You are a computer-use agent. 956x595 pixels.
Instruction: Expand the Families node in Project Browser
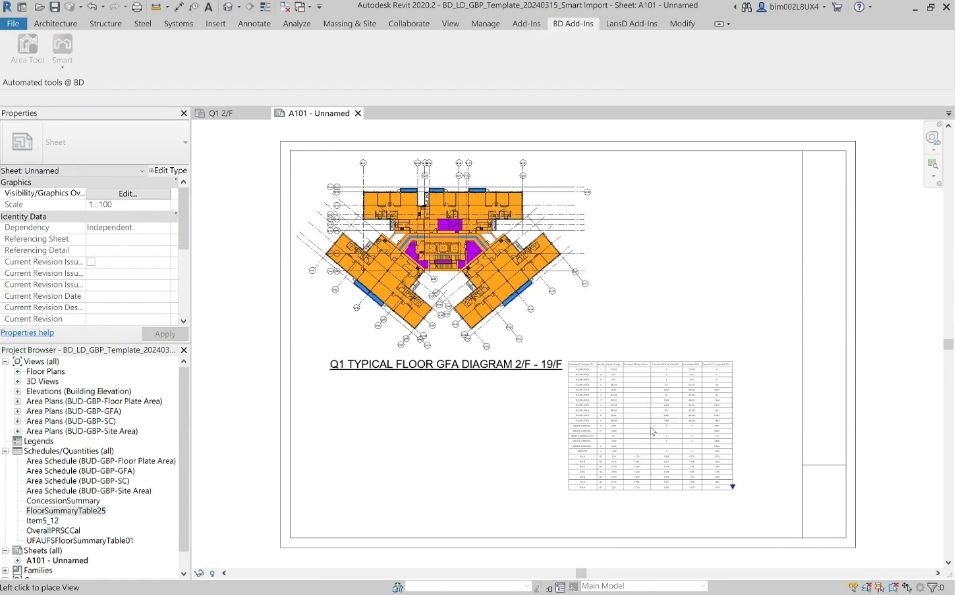pos(6,571)
